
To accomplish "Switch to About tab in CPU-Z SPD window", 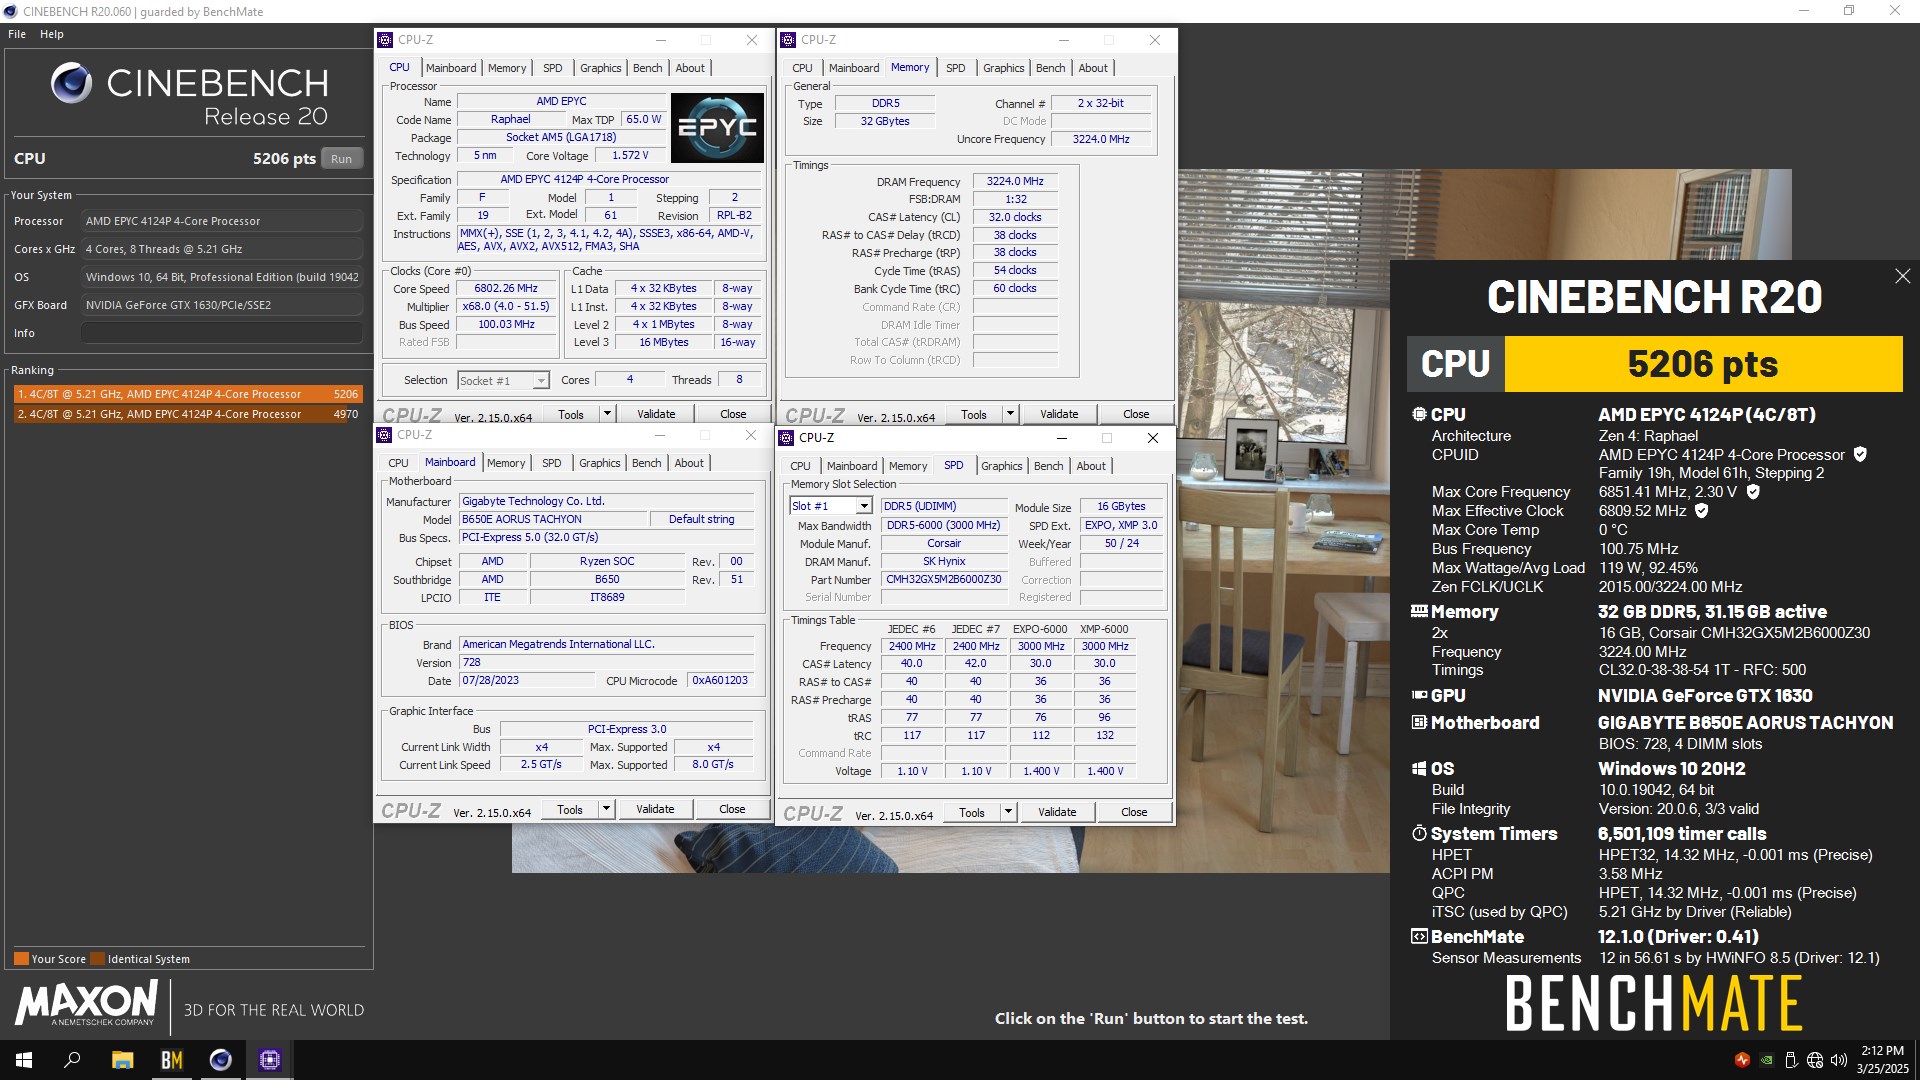I will click(x=1091, y=466).
